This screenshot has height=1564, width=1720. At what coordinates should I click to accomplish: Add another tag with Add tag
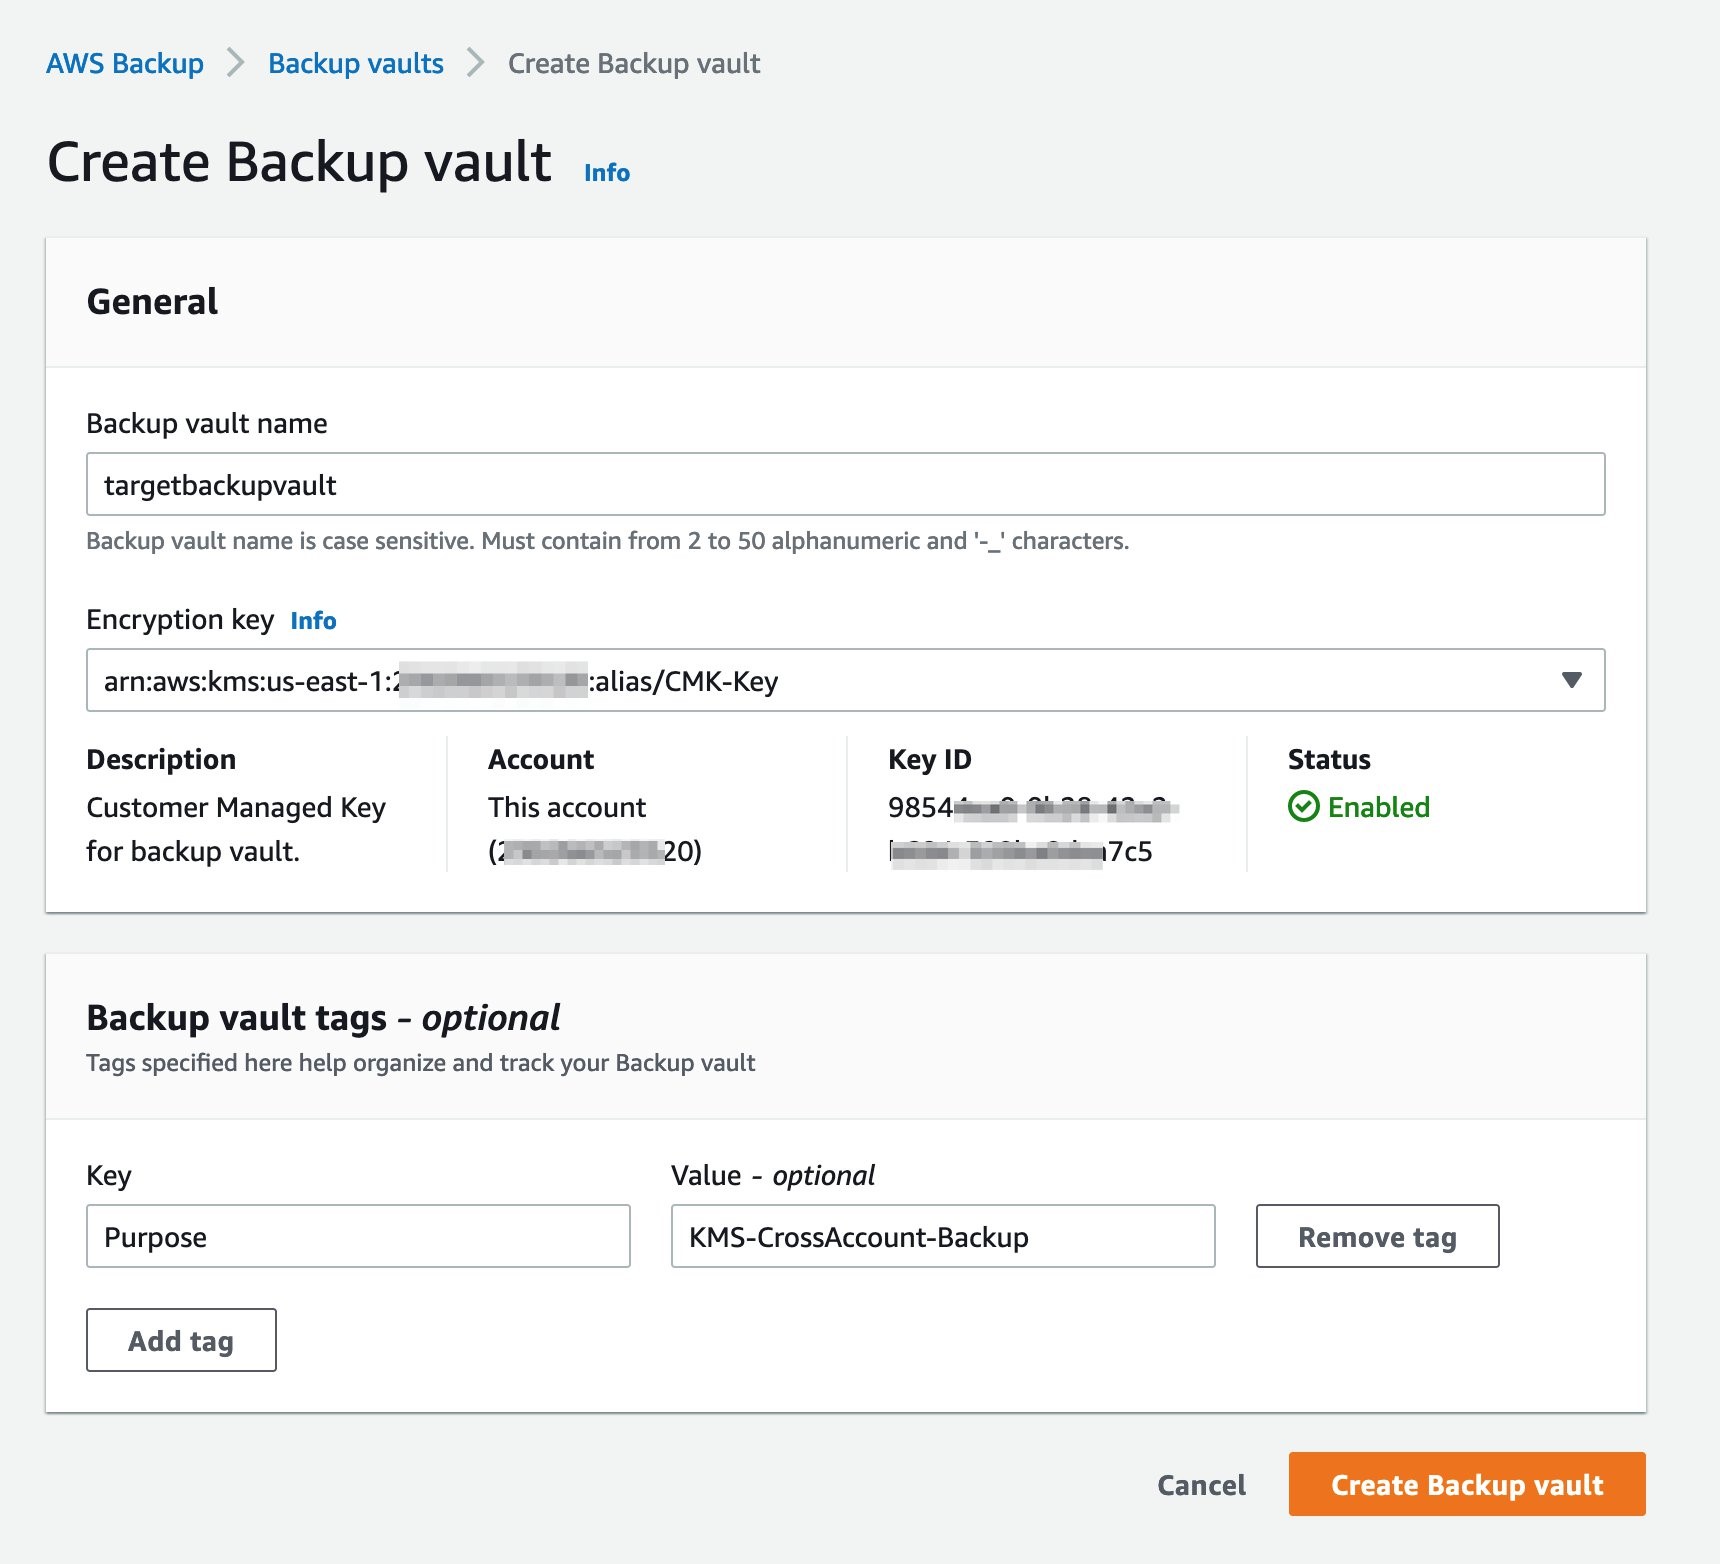coord(181,1340)
